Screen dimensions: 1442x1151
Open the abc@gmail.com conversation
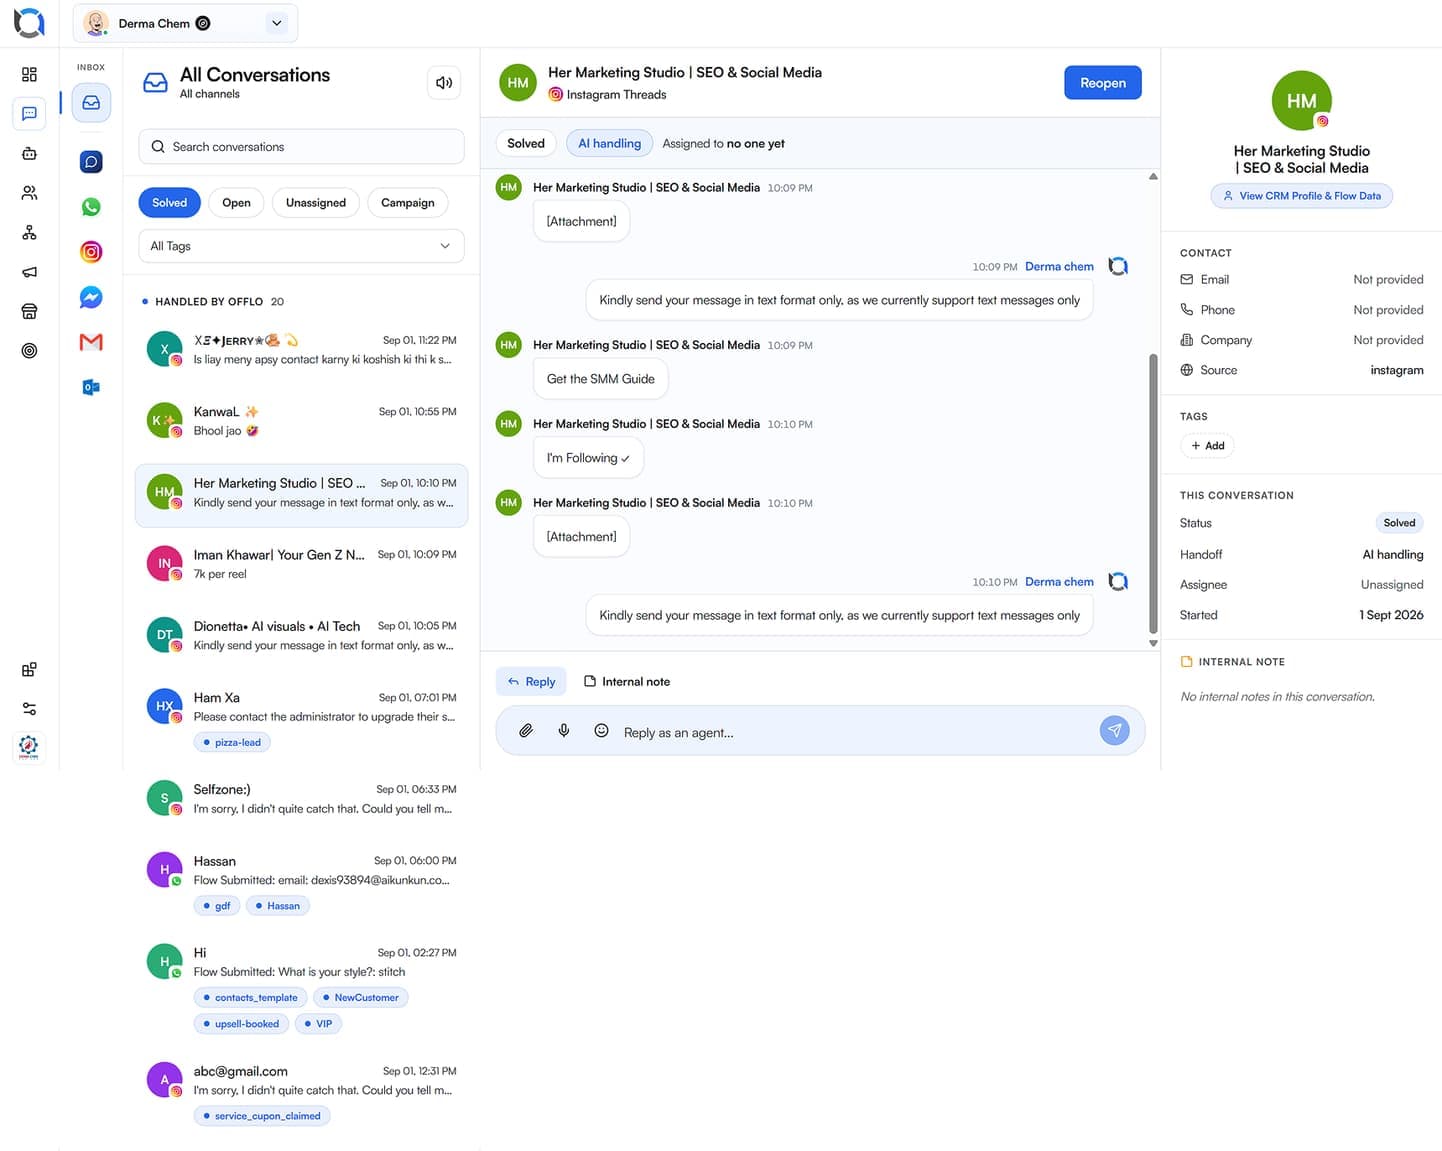click(301, 1092)
